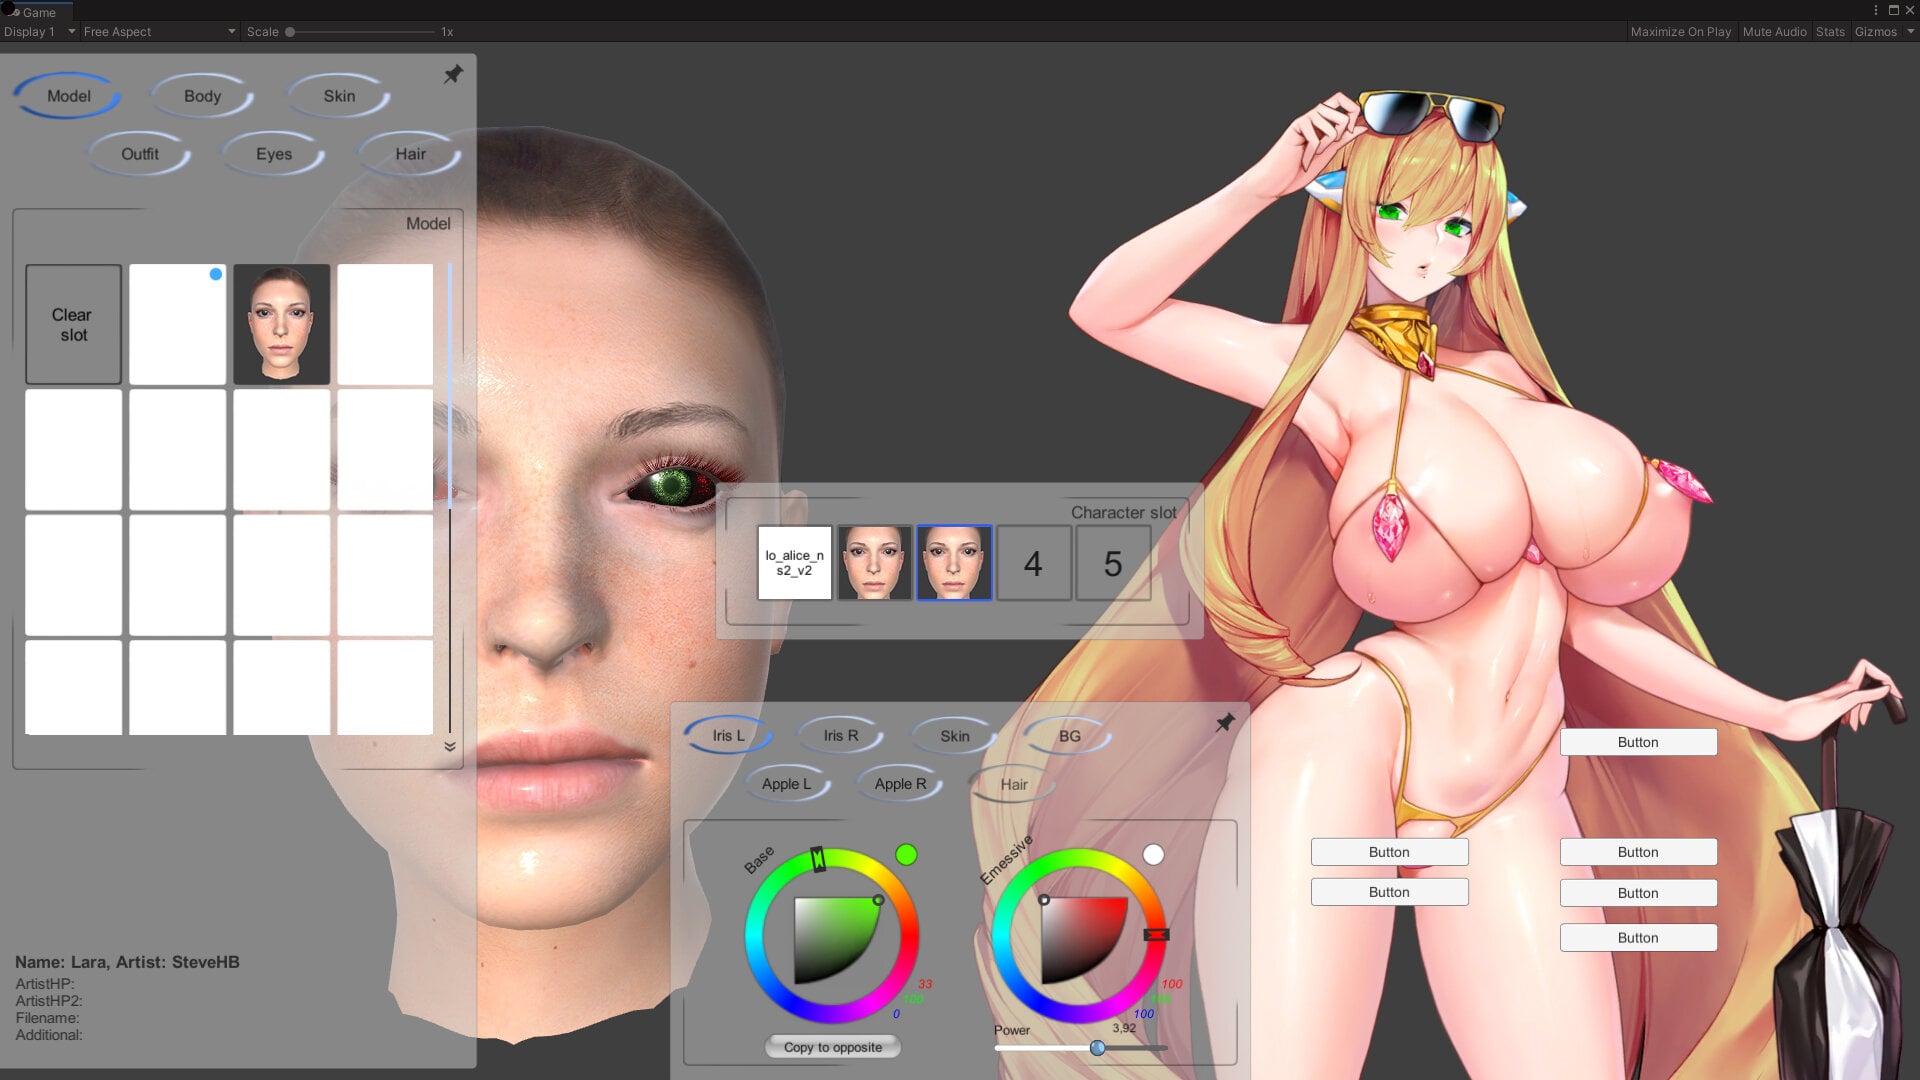Switch to the Outfit category tab
Viewport: 1920px width, 1080px height.
coord(140,154)
